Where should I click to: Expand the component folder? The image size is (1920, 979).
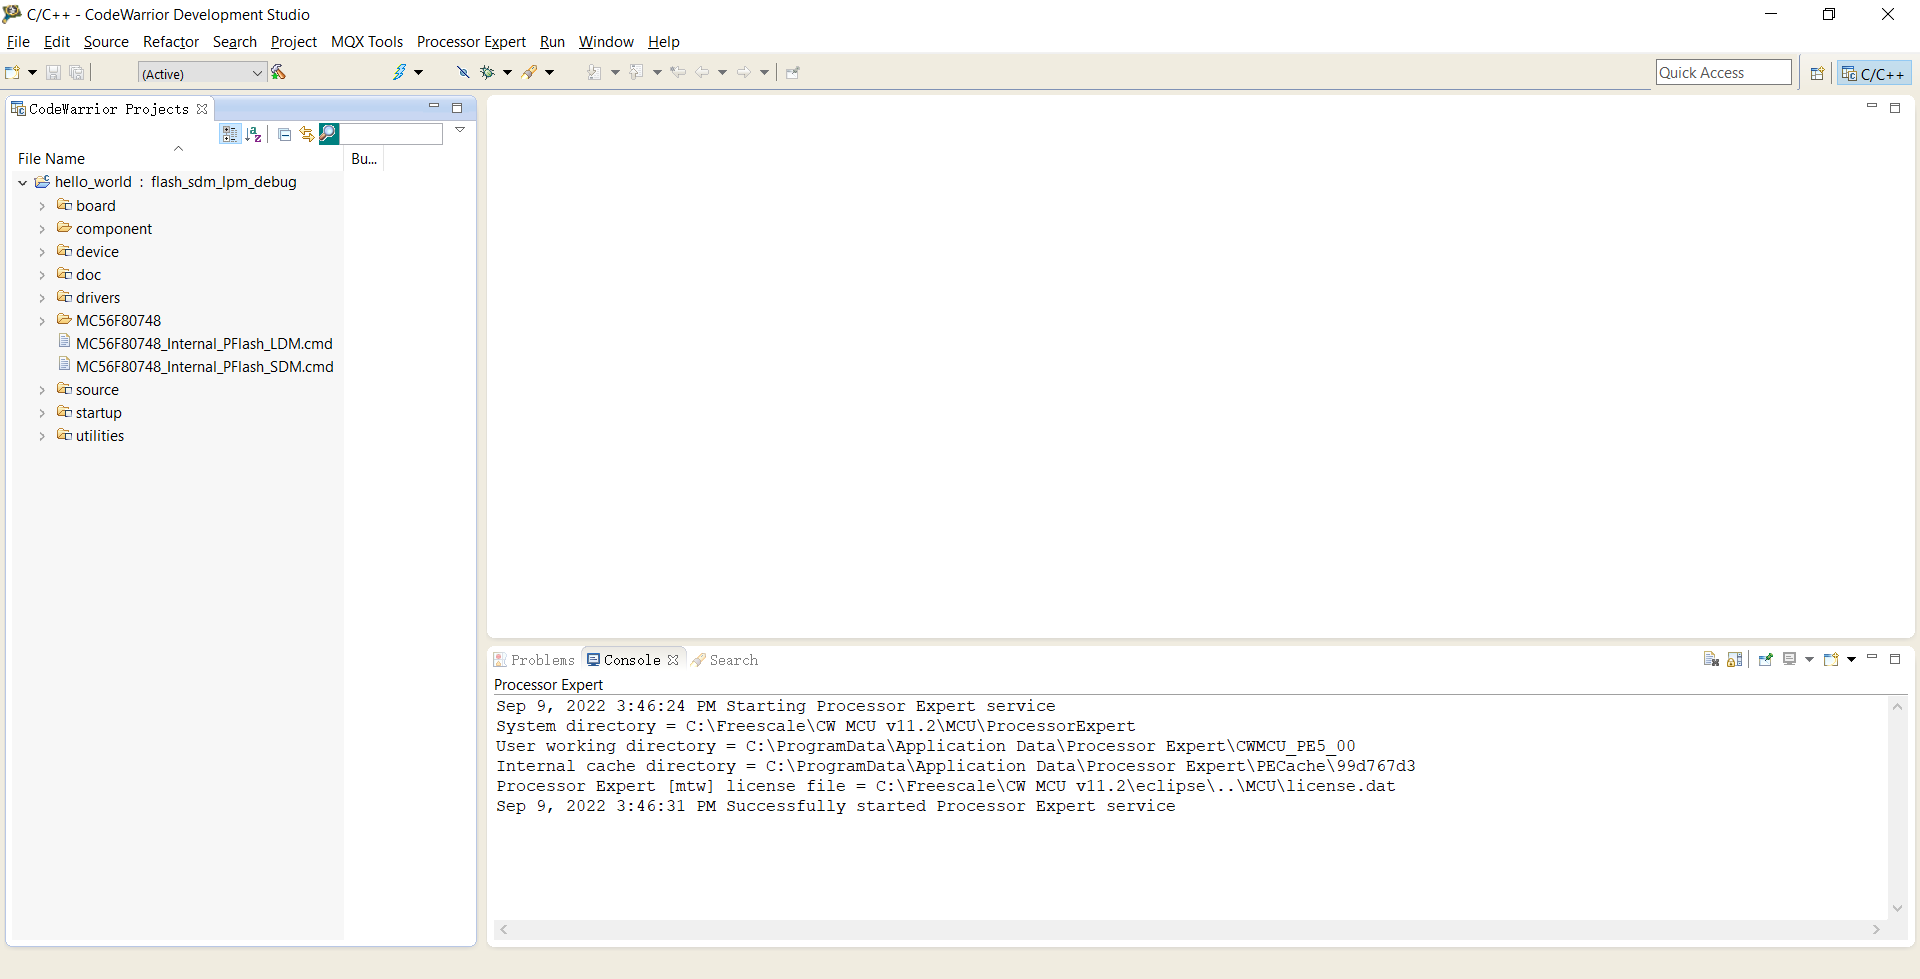[42, 229]
